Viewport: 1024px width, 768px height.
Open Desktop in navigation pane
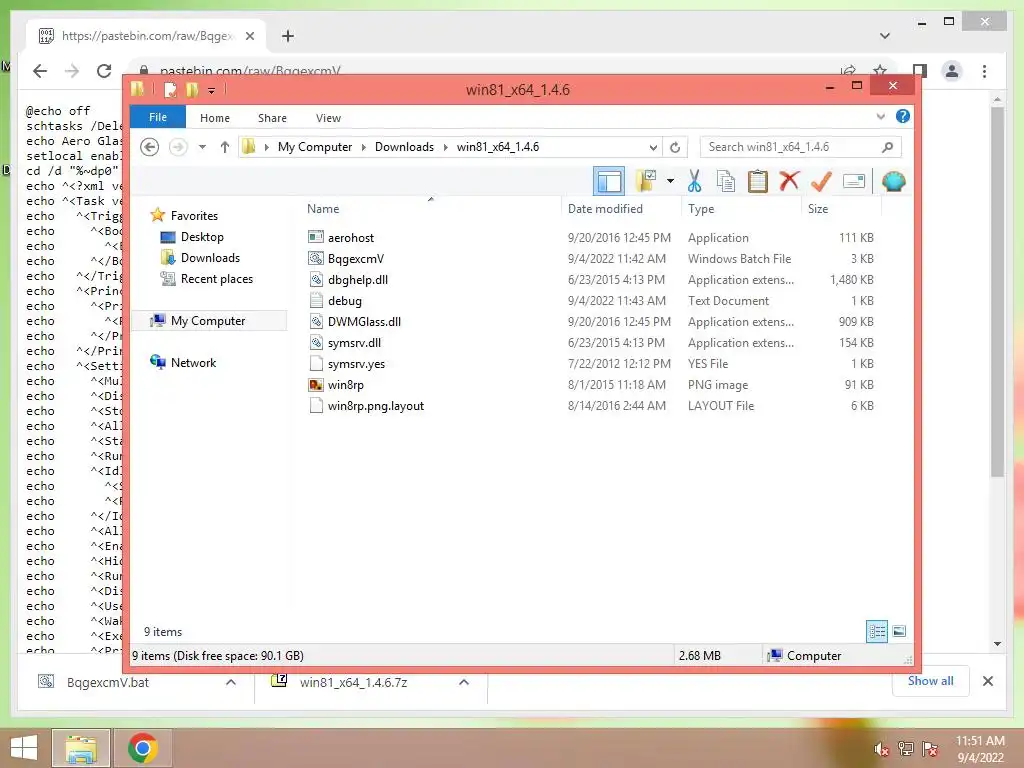tap(202, 237)
